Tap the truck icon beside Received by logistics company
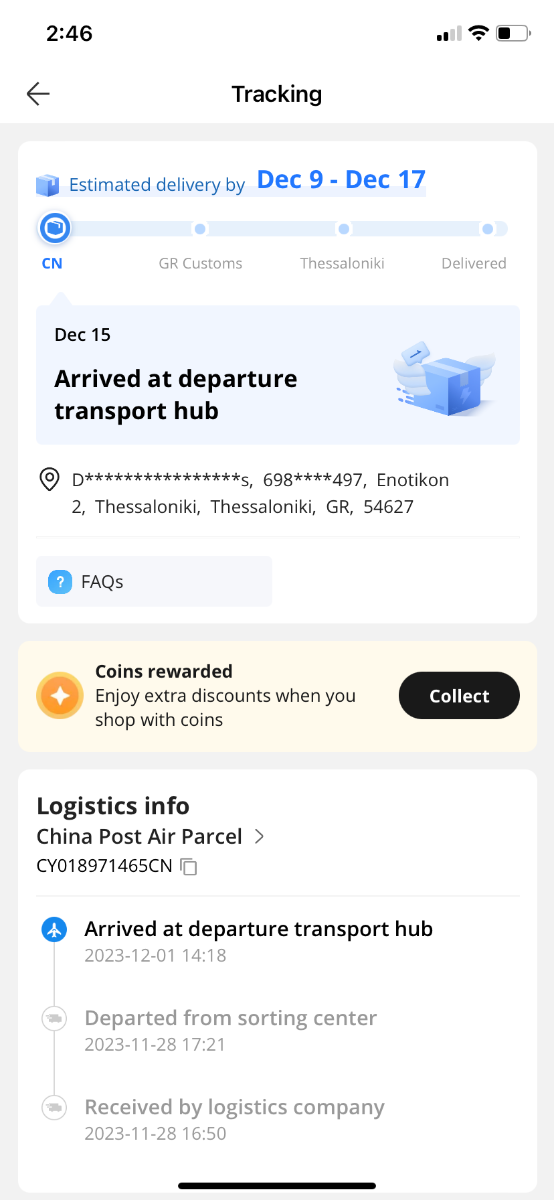The image size is (554, 1200). [54, 1107]
